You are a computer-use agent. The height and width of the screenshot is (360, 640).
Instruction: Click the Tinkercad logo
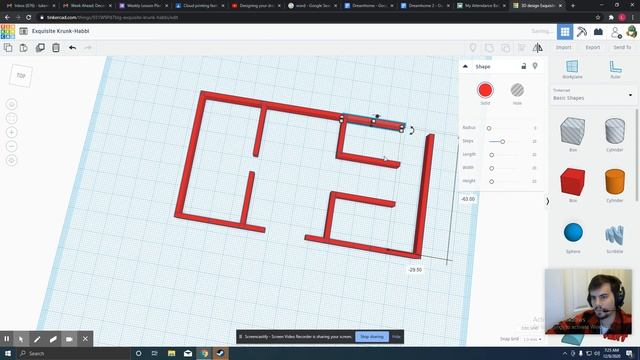[8, 31]
